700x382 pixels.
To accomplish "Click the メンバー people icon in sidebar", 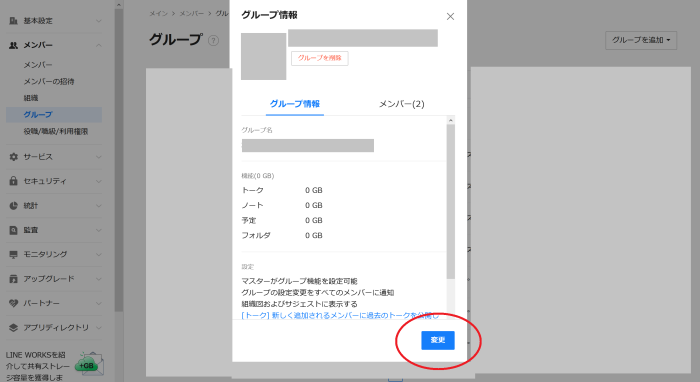I will (x=13, y=45).
